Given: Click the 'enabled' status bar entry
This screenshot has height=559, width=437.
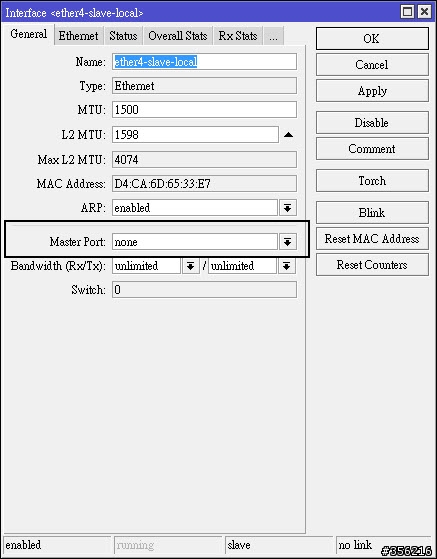Looking at the screenshot, I should coord(57,545).
